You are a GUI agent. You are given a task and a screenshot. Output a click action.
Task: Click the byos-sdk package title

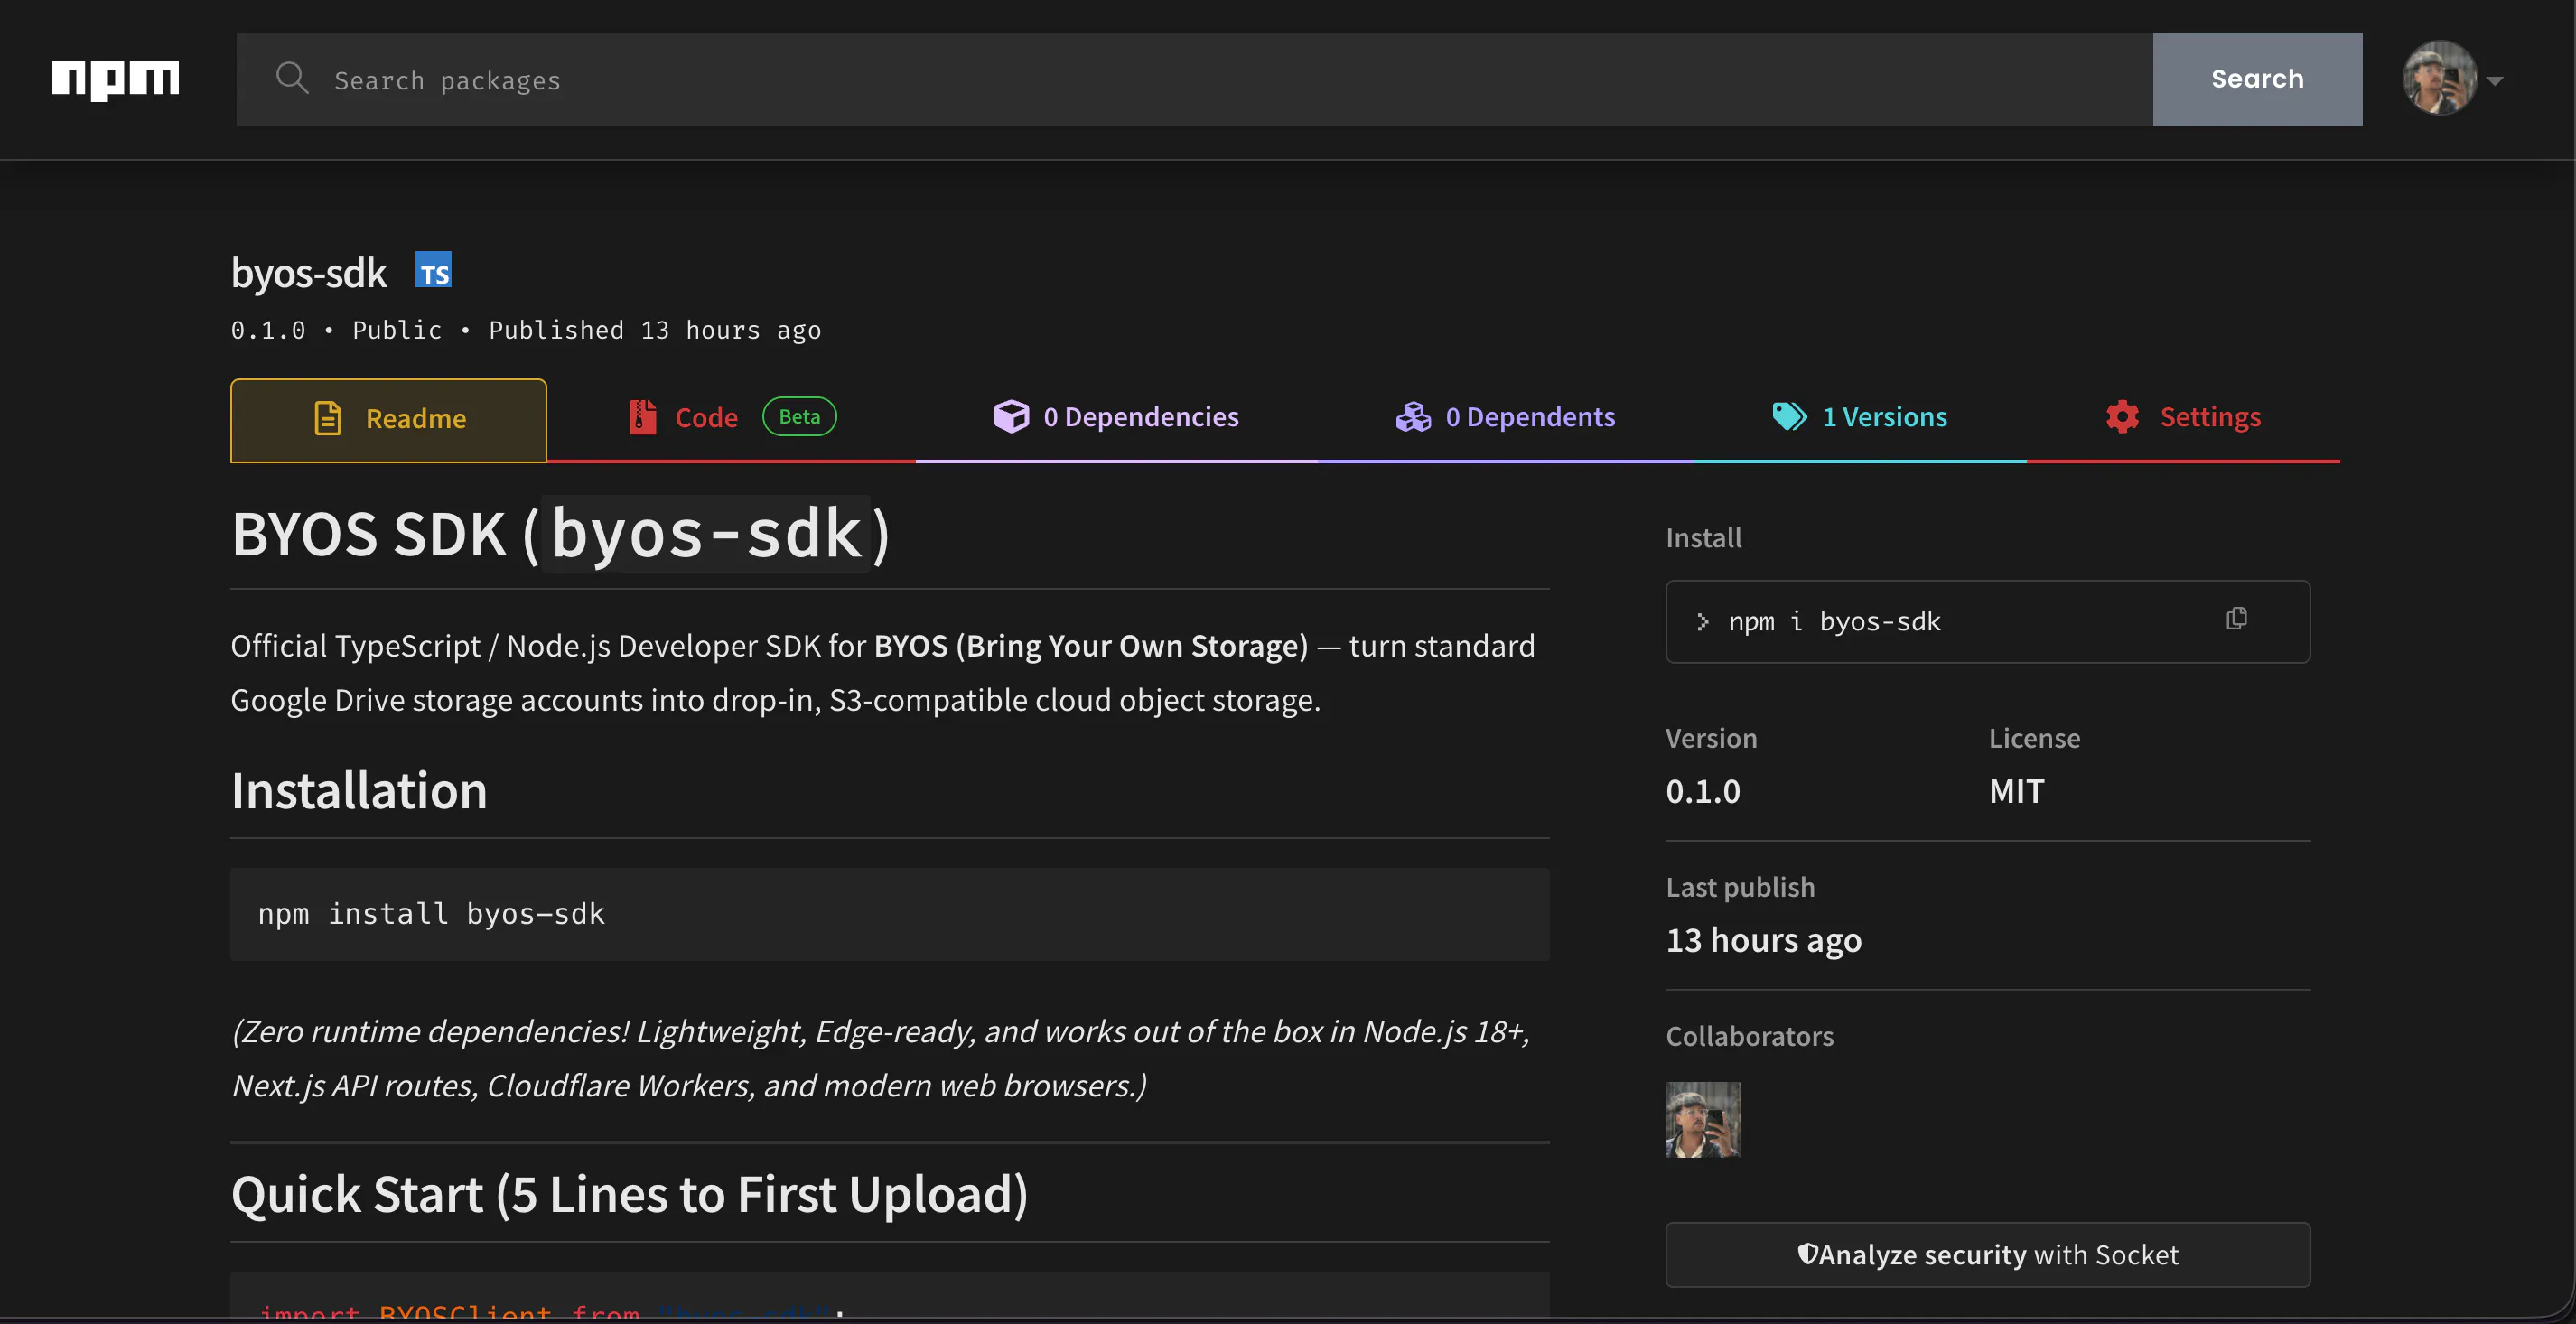tap(308, 273)
